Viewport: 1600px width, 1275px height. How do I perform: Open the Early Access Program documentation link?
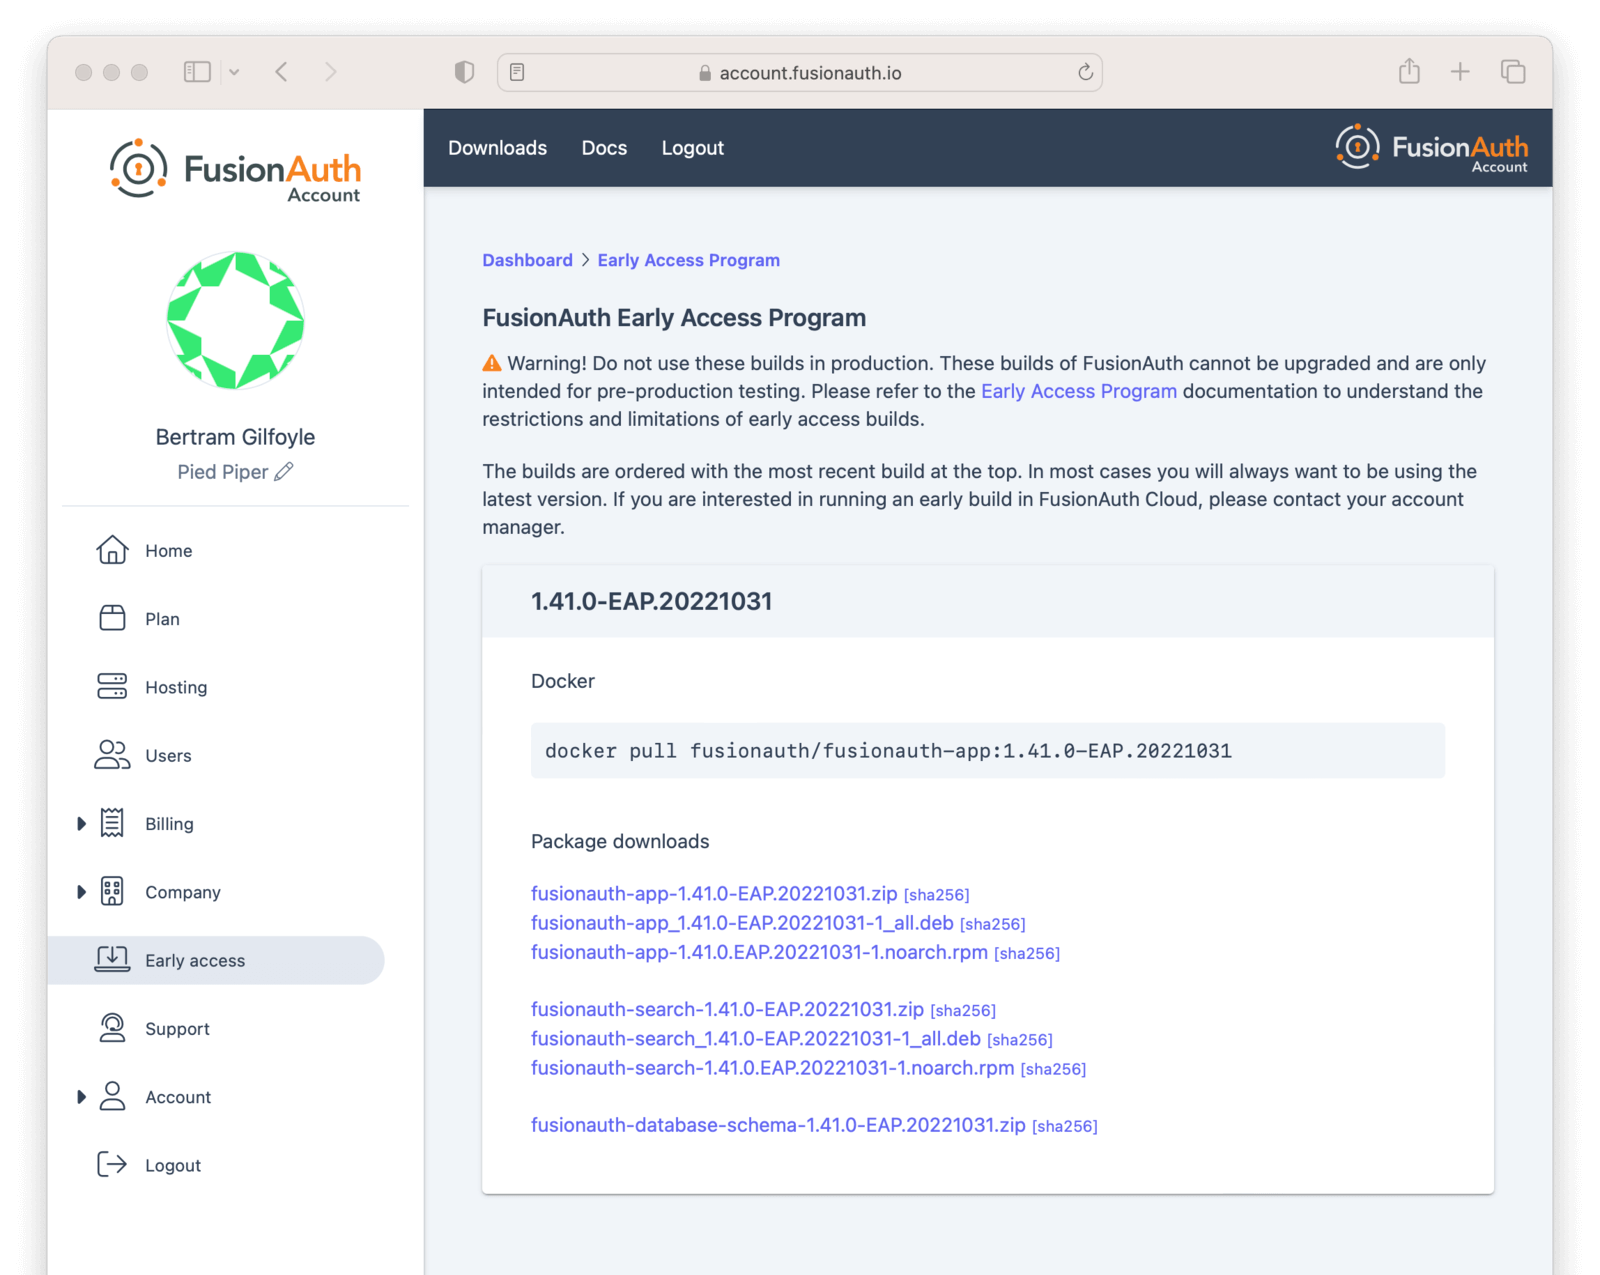point(1078,391)
